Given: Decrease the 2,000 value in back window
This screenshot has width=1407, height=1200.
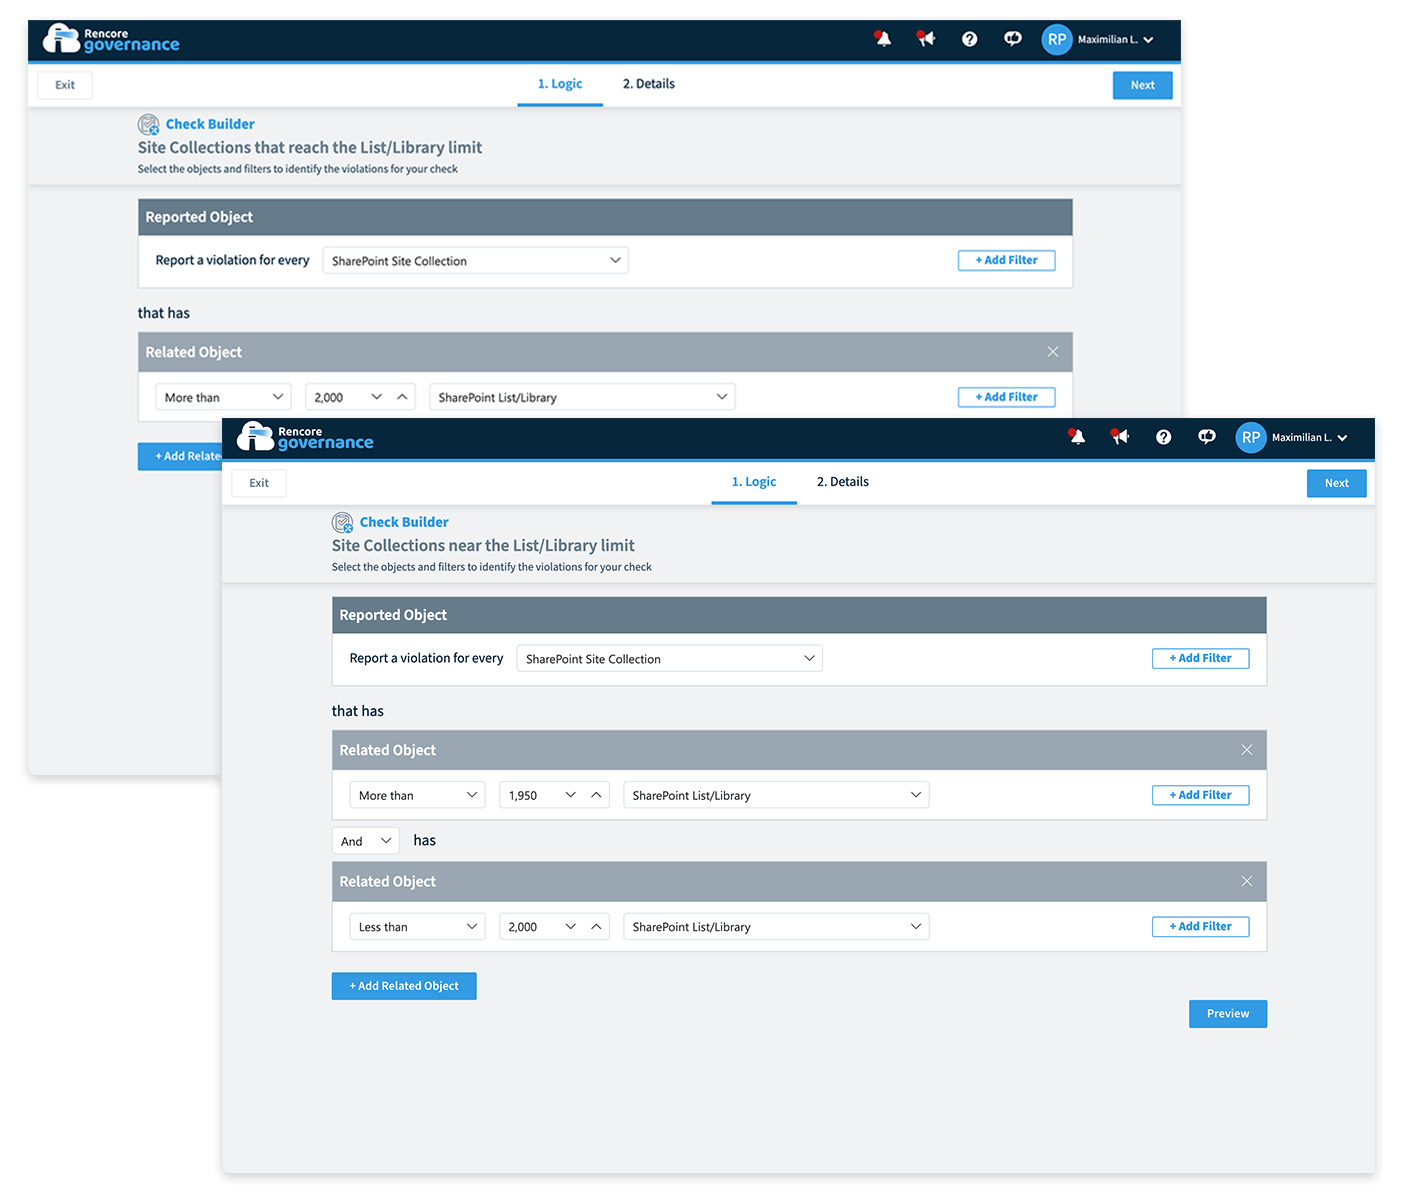Looking at the screenshot, I should click(x=377, y=397).
